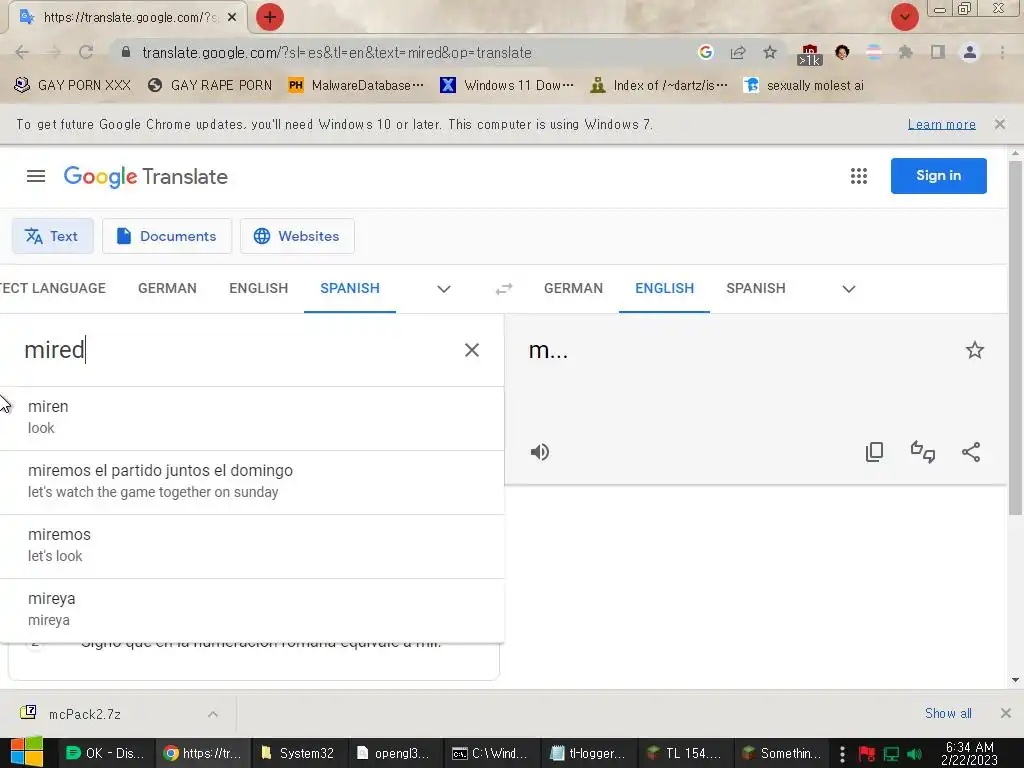The height and width of the screenshot is (768, 1024).
Task: Open the Extensions puzzle icon
Action: [x=905, y=52]
